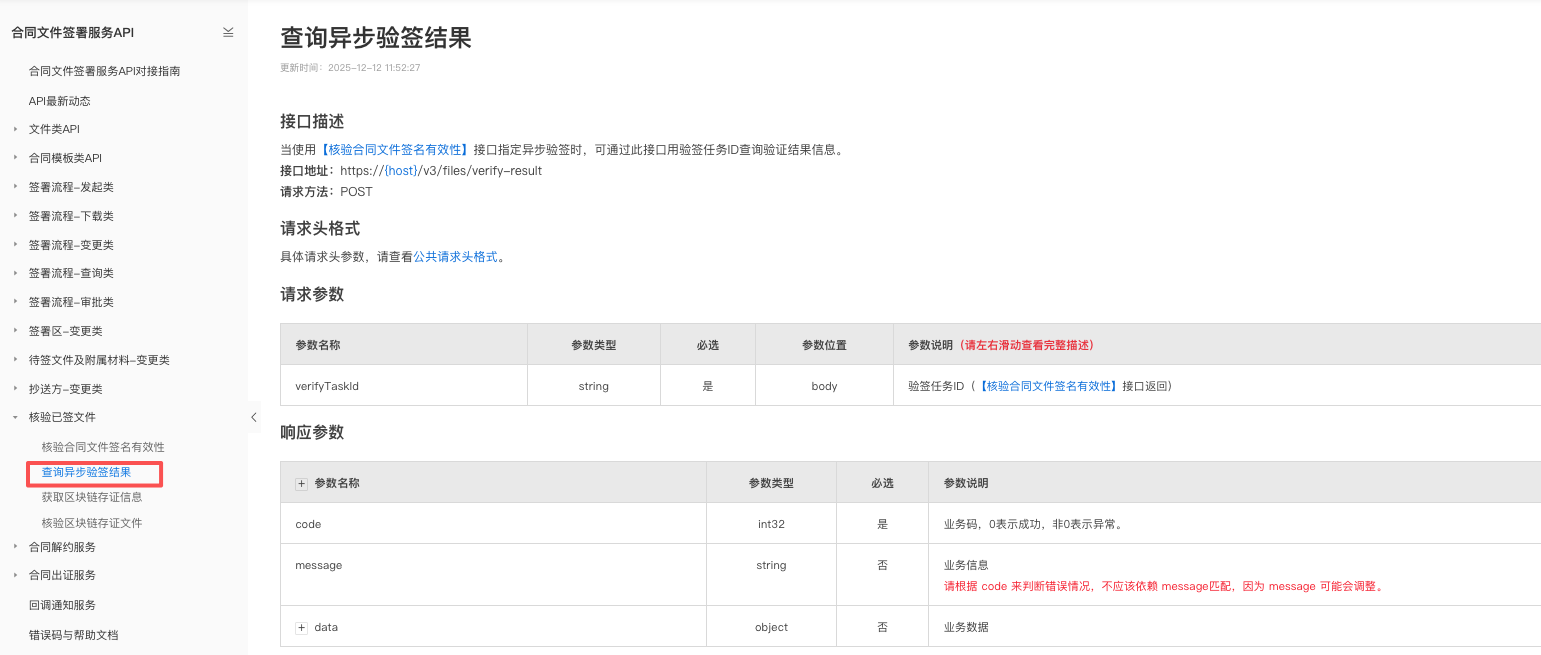Open API最新动态 in sidebar
Image resolution: width=1541 pixels, height=655 pixels.
click(x=59, y=101)
